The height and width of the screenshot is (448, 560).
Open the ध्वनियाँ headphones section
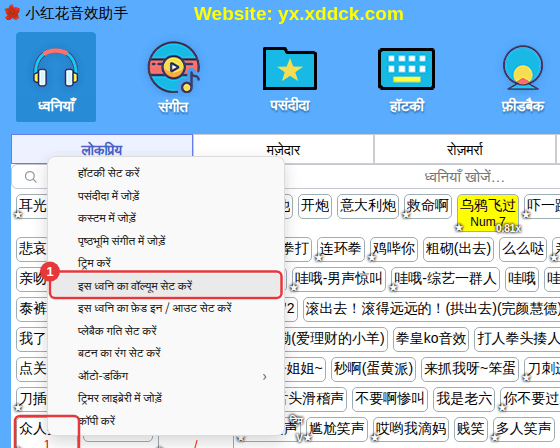[56, 77]
